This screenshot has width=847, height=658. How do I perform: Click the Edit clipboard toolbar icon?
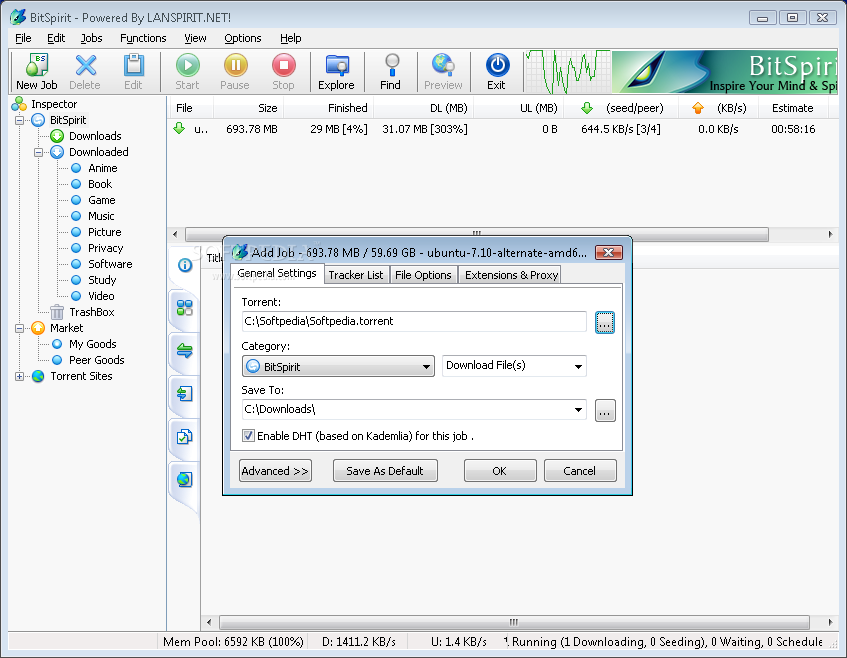pos(133,72)
